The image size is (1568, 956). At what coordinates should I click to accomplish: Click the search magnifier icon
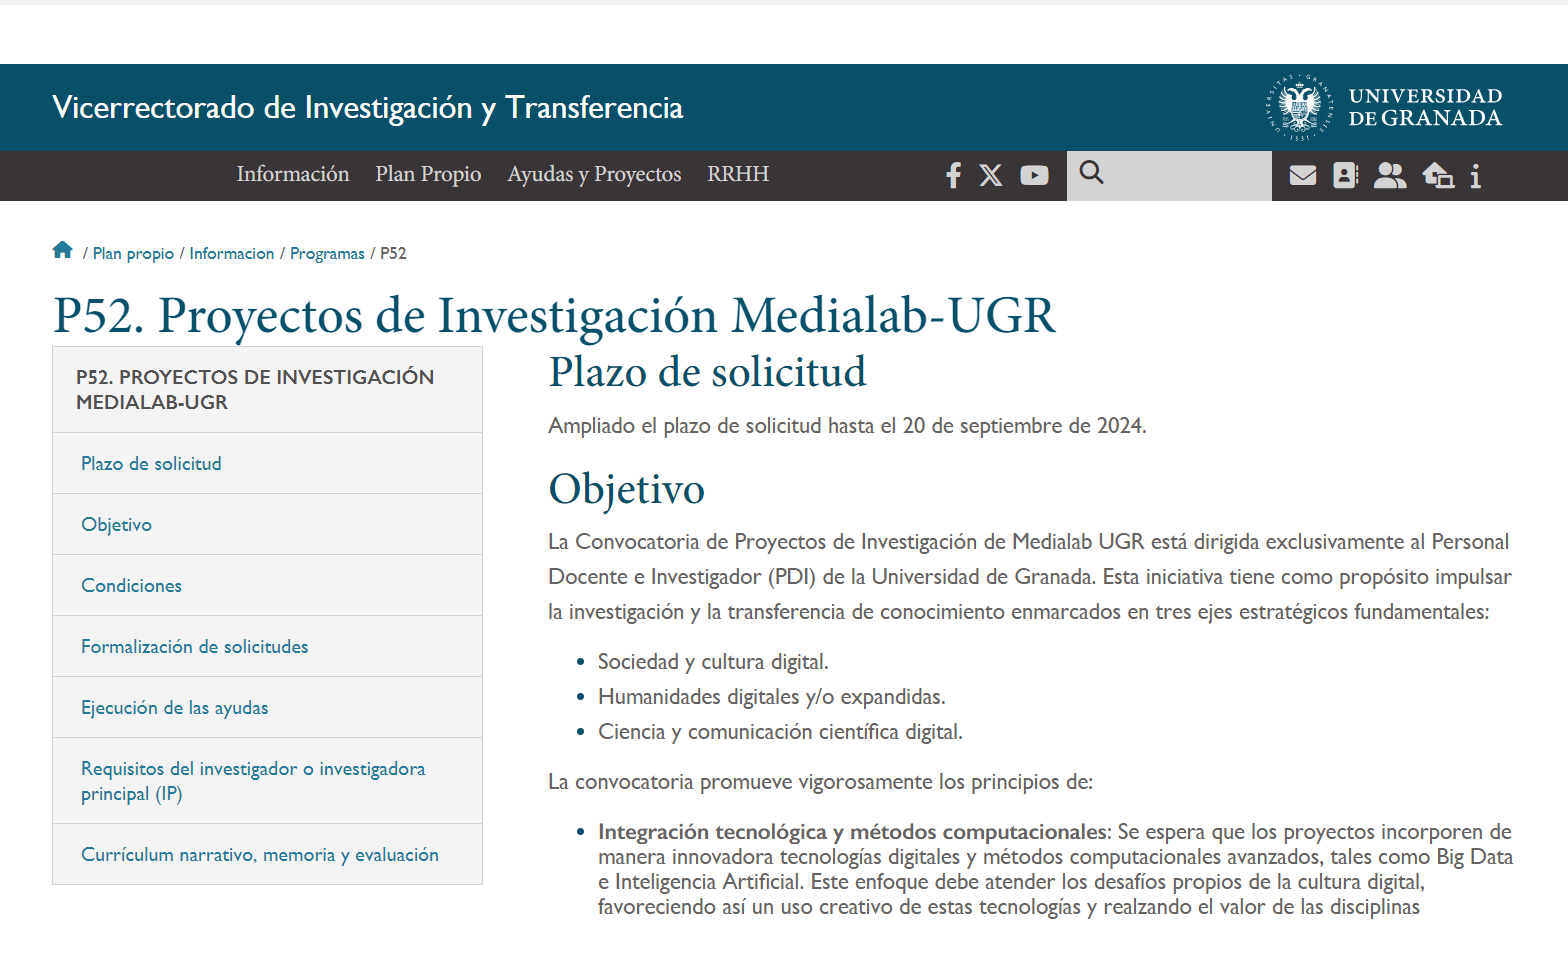[x=1091, y=173]
